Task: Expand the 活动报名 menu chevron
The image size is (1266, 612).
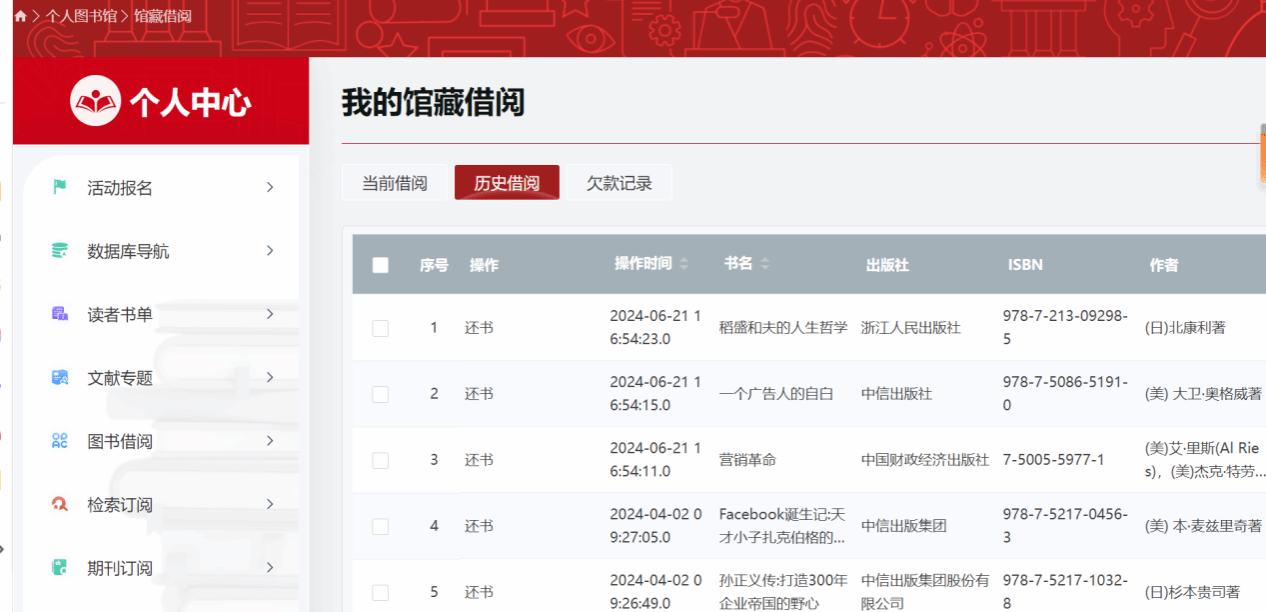Action: pyautogui.click(x=270, y=187)
